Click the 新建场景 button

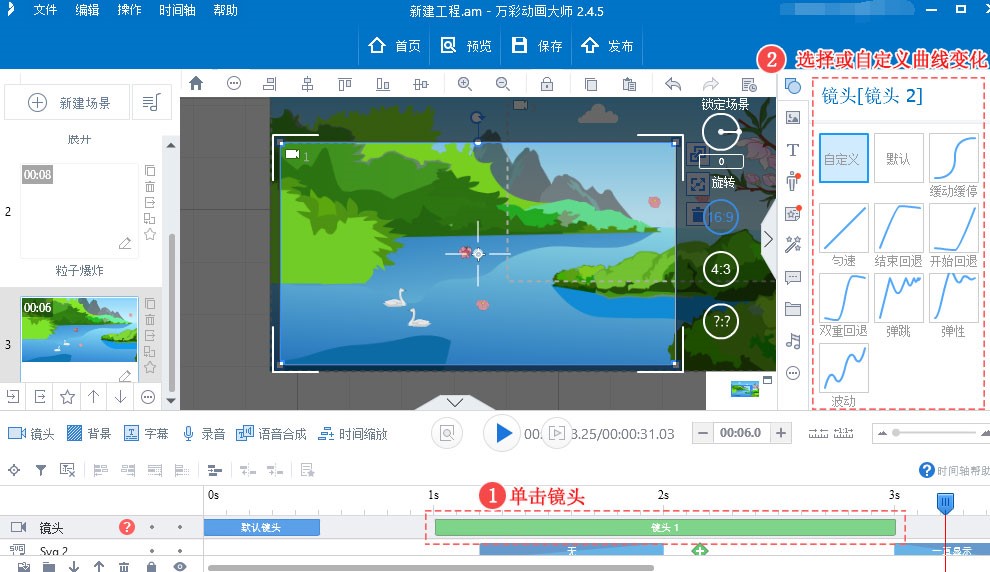pyautogui.click(x=69, y=103)
